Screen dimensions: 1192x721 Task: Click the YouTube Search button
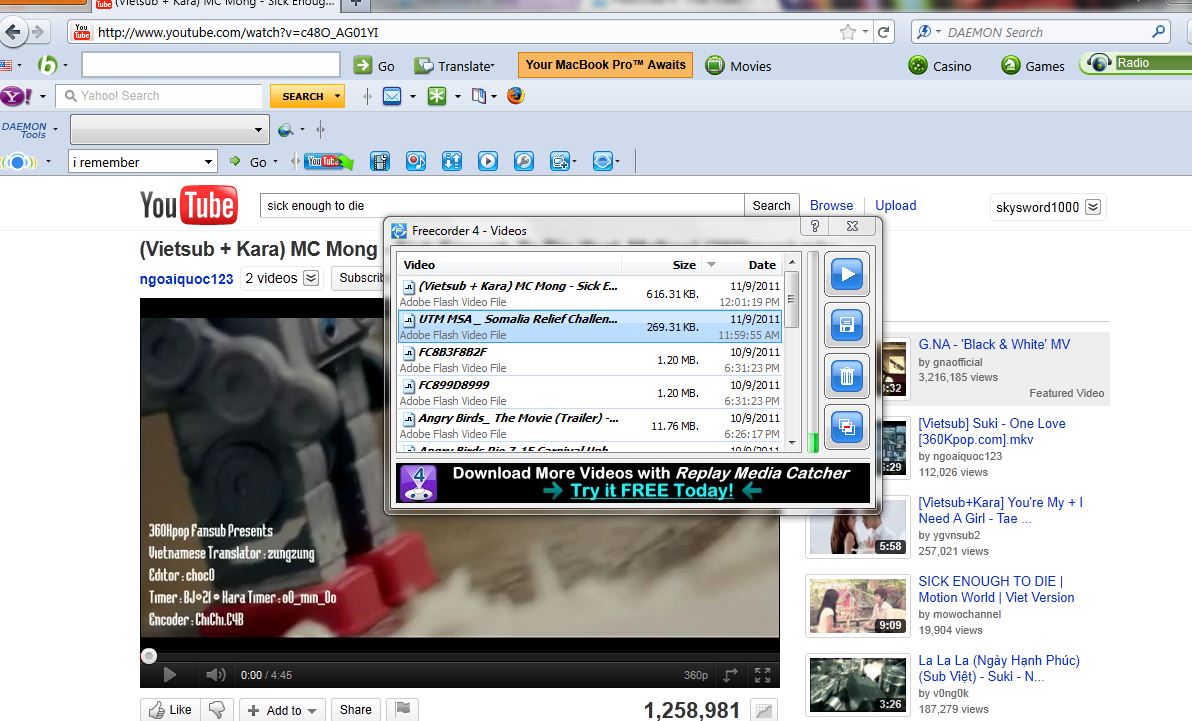point(771,205)
